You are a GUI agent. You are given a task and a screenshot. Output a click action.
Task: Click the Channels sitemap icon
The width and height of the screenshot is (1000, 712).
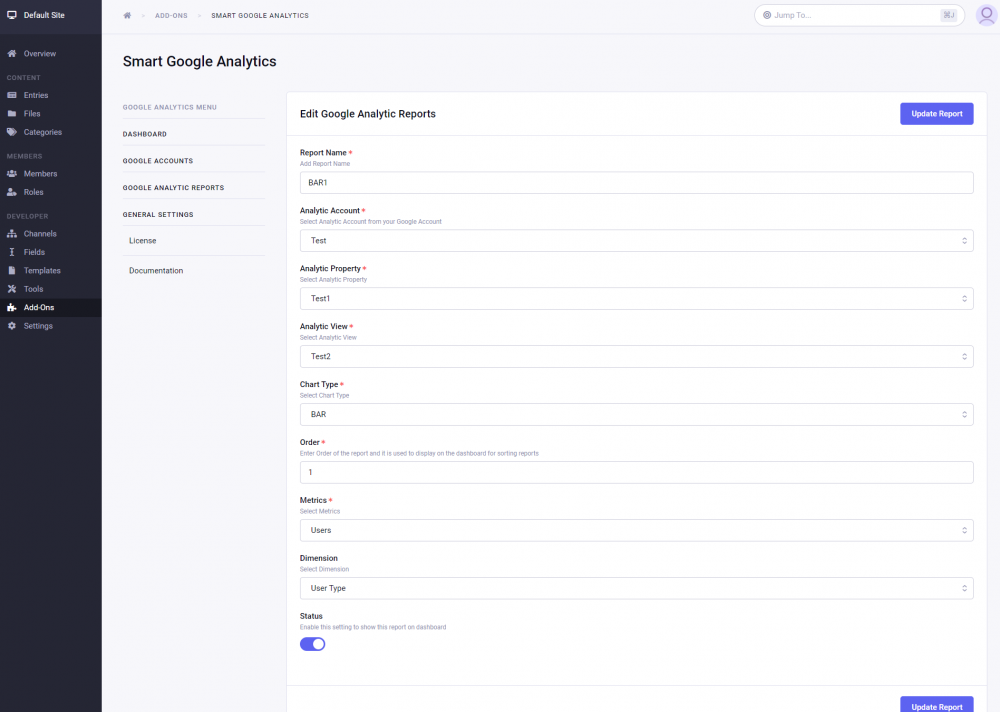point(12,234)
